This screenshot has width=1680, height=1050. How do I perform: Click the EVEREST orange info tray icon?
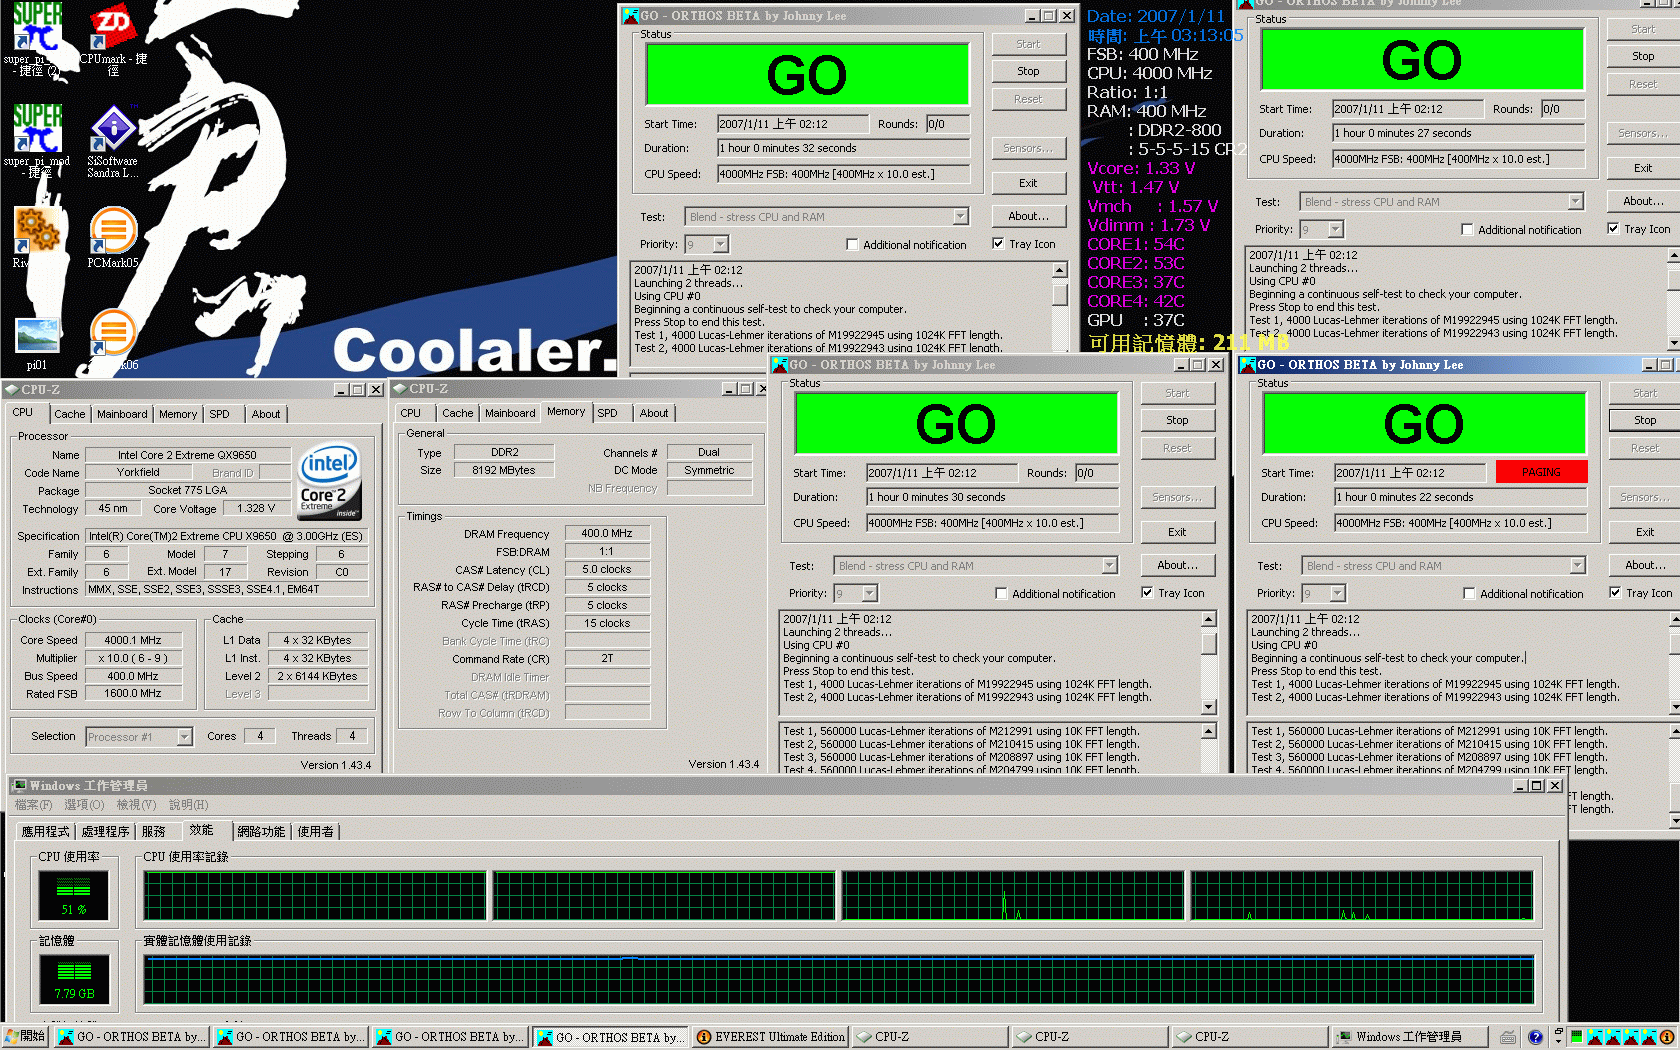point(1667,1037)
